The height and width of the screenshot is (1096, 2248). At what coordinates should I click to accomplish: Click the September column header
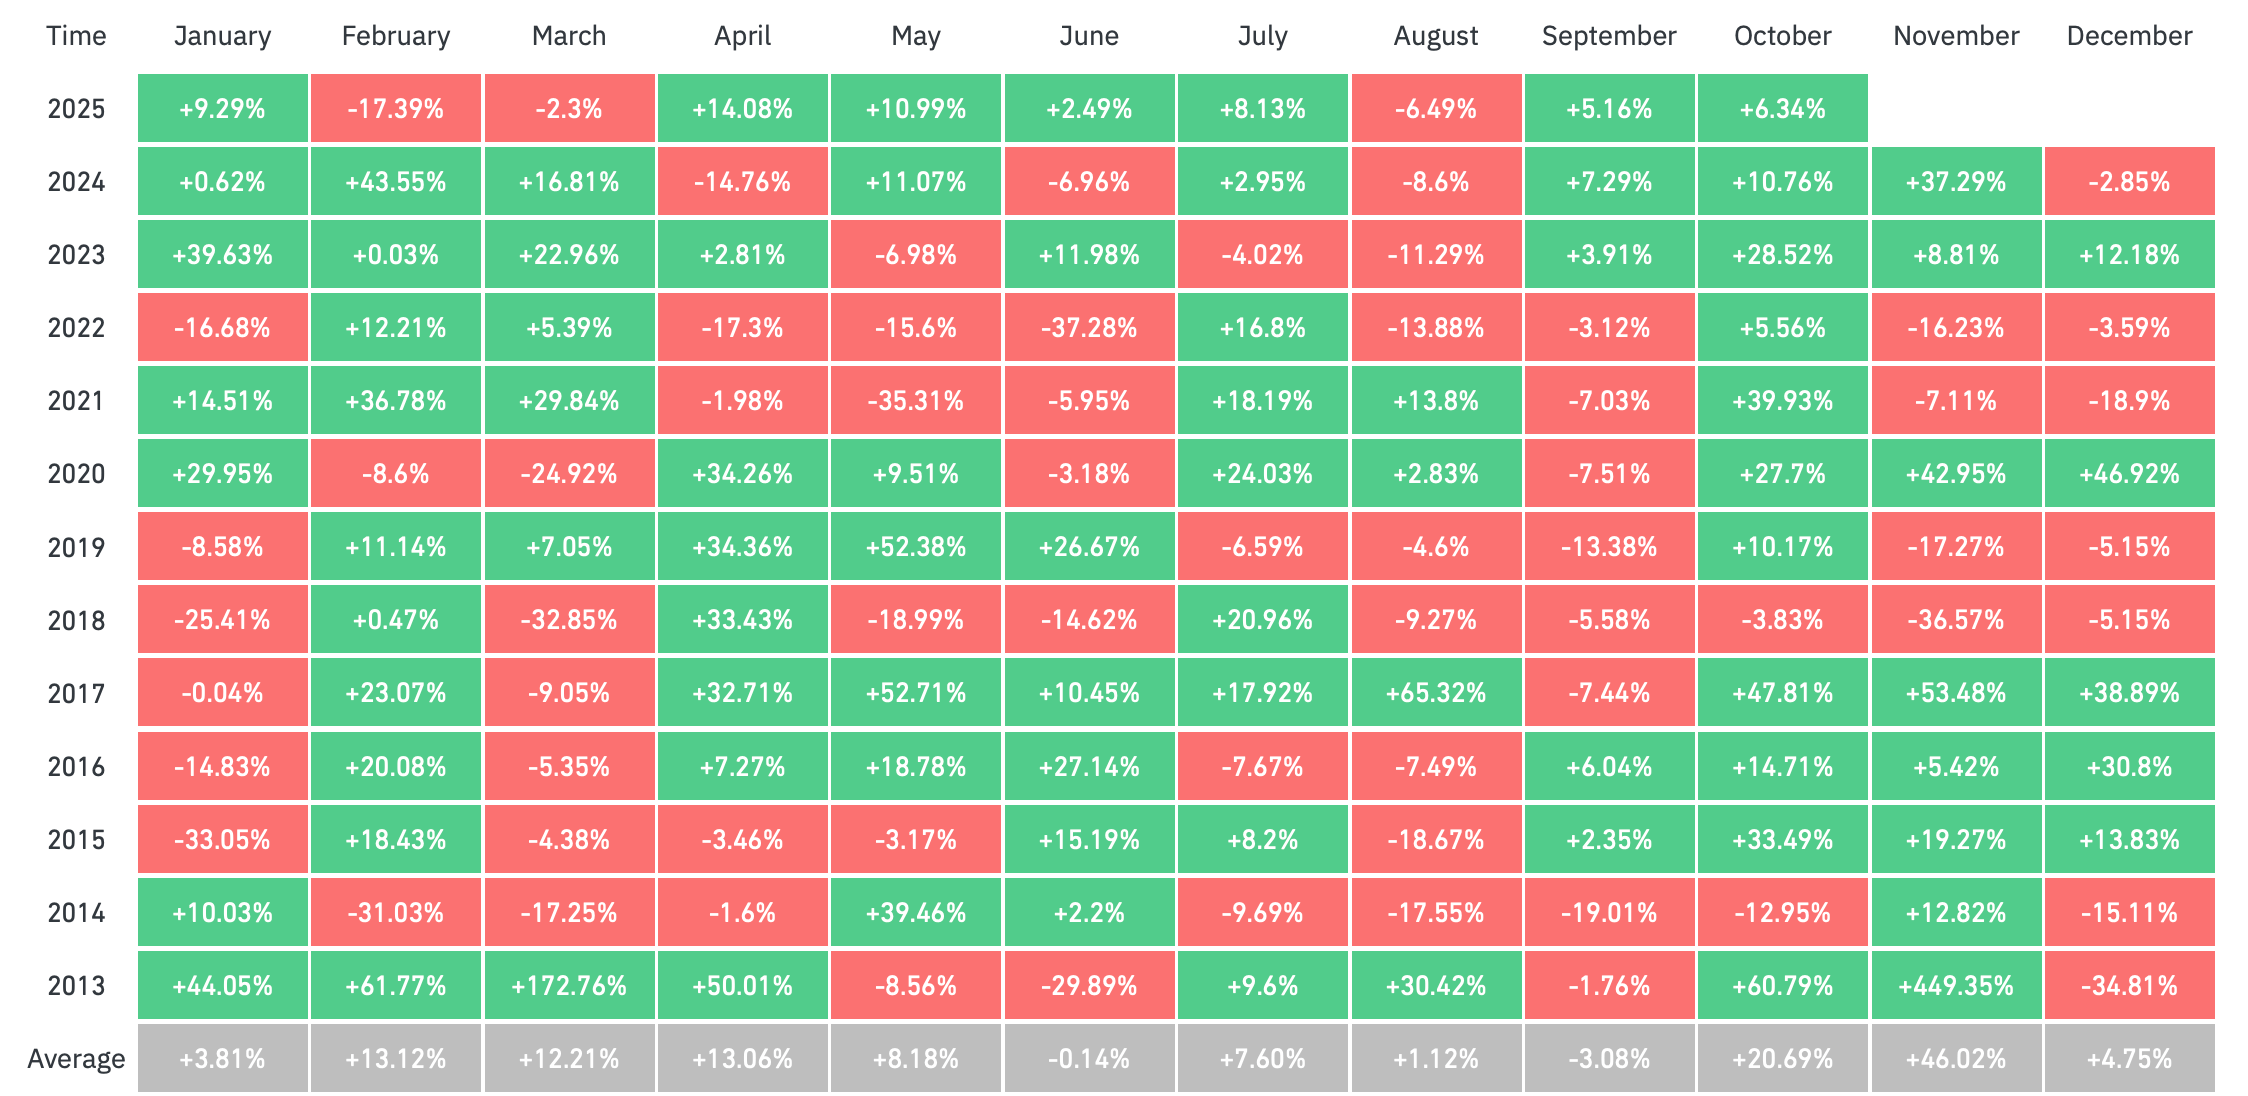[x=1609, y=36]
